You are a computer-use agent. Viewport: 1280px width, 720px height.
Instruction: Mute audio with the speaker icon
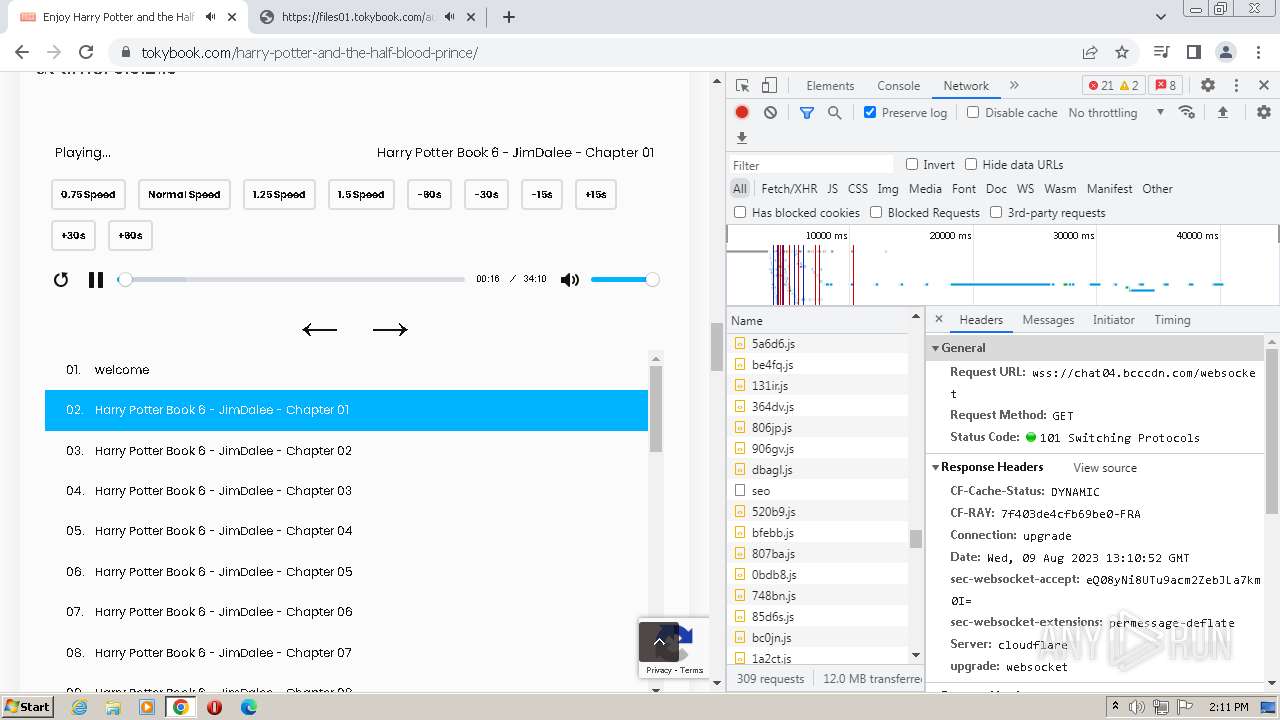[x=570, y=280]
